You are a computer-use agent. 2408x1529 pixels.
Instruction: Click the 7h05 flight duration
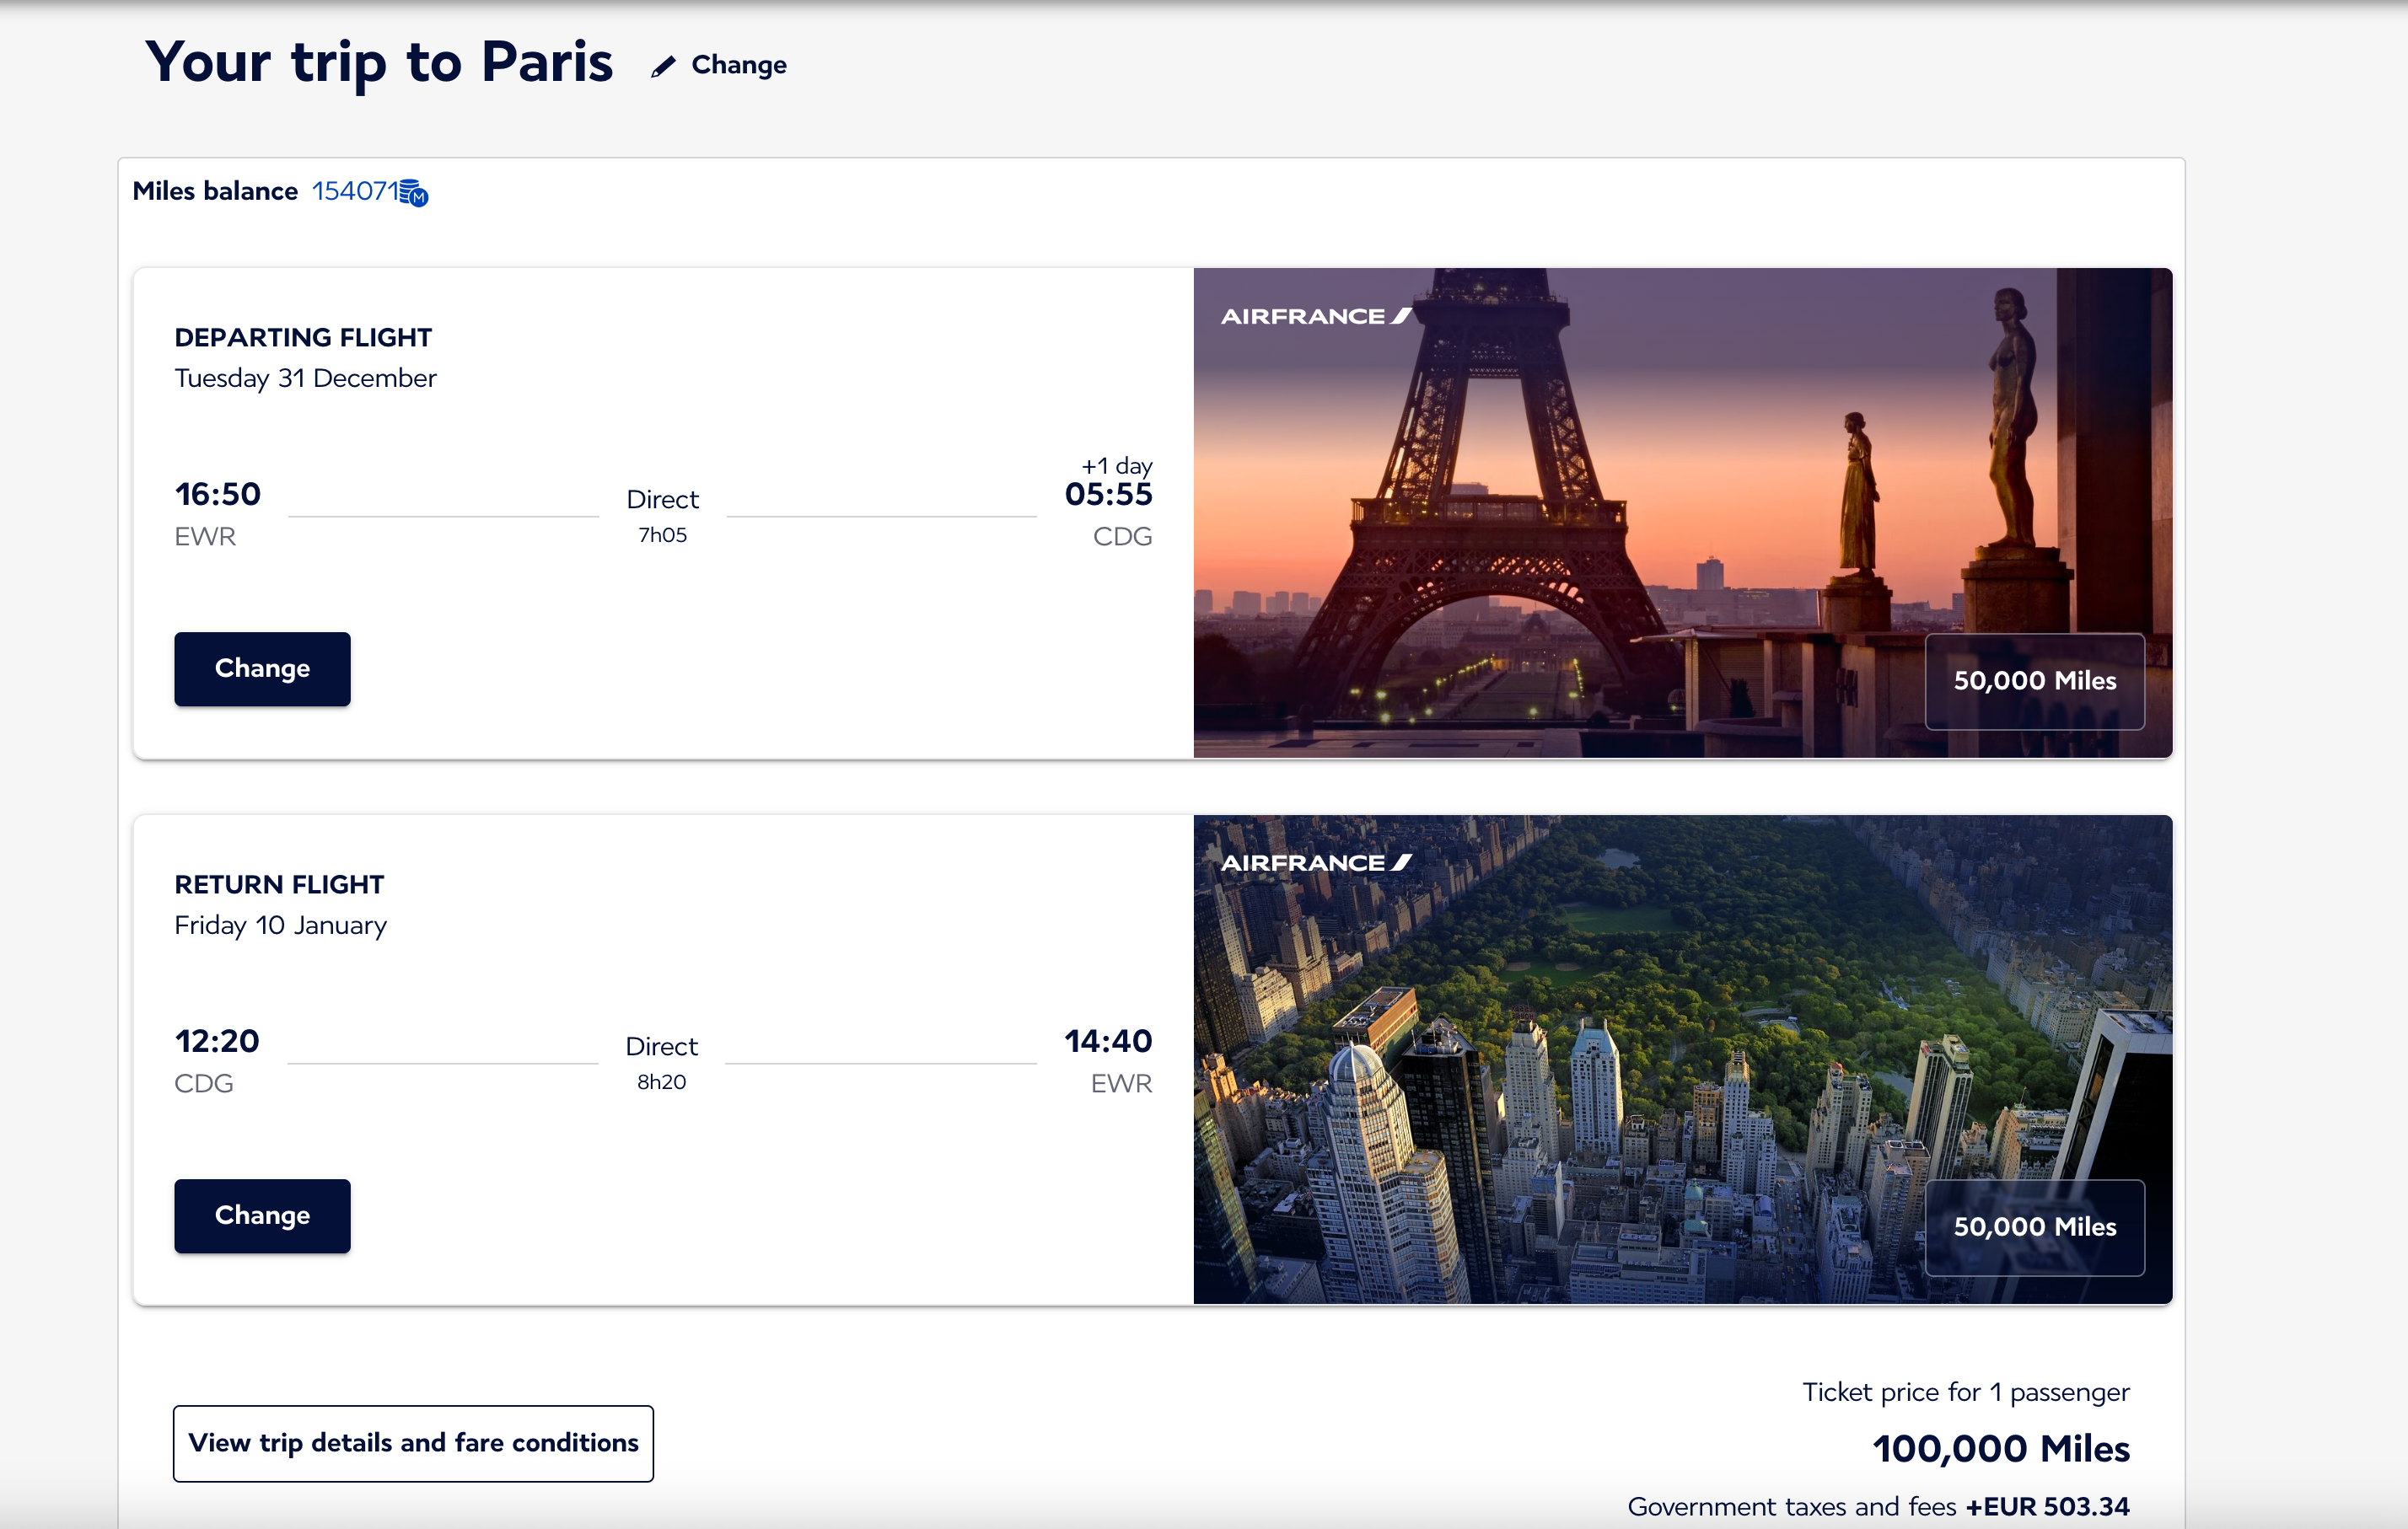click(x=662, y=535)
